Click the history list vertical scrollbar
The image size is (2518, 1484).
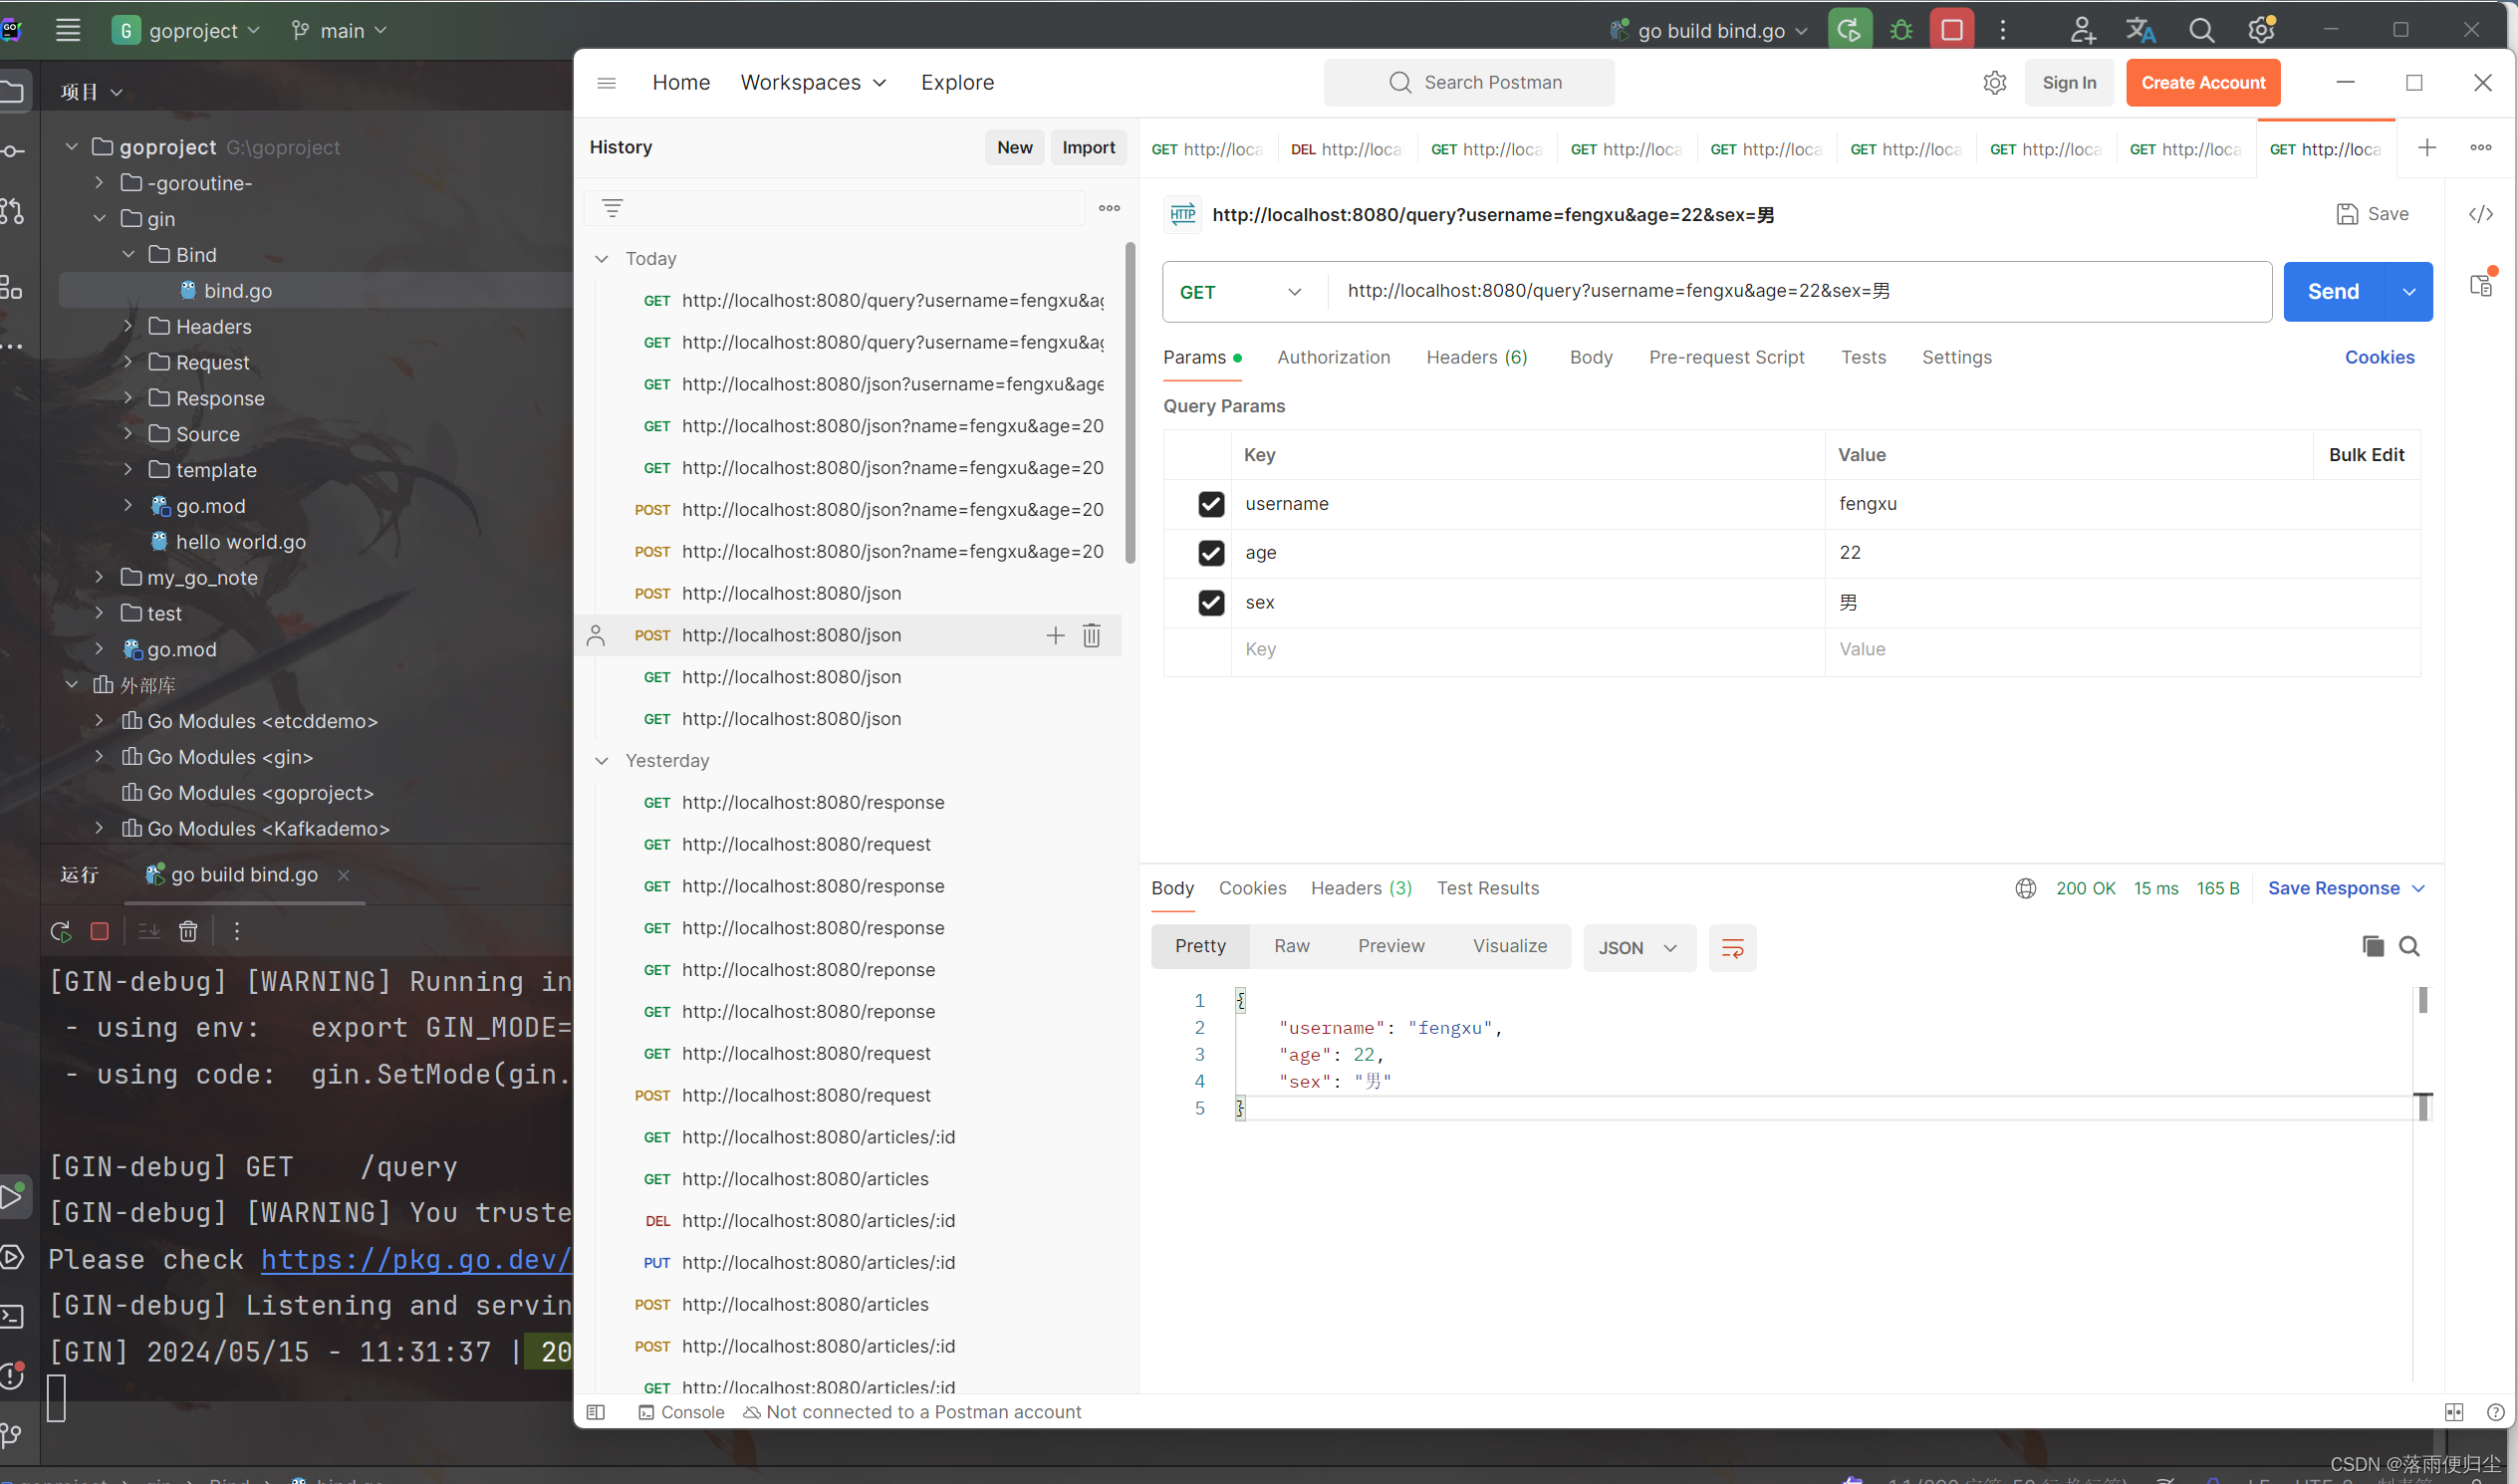(1130, 403)
